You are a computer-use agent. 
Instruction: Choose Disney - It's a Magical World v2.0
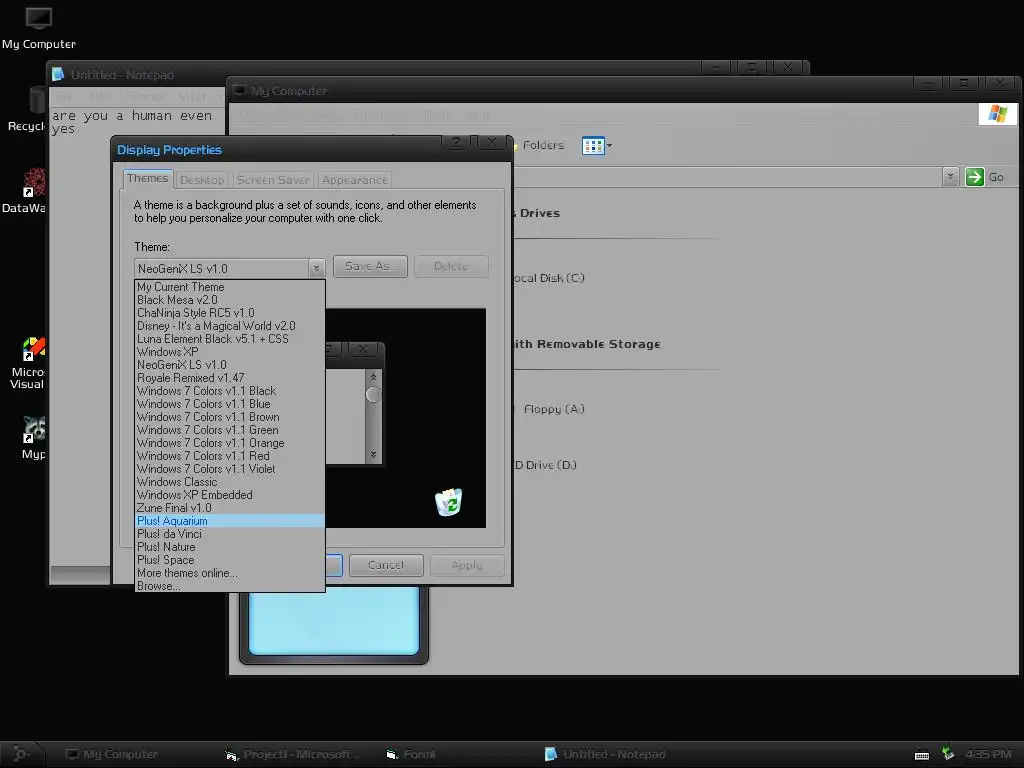pos(230,326)
